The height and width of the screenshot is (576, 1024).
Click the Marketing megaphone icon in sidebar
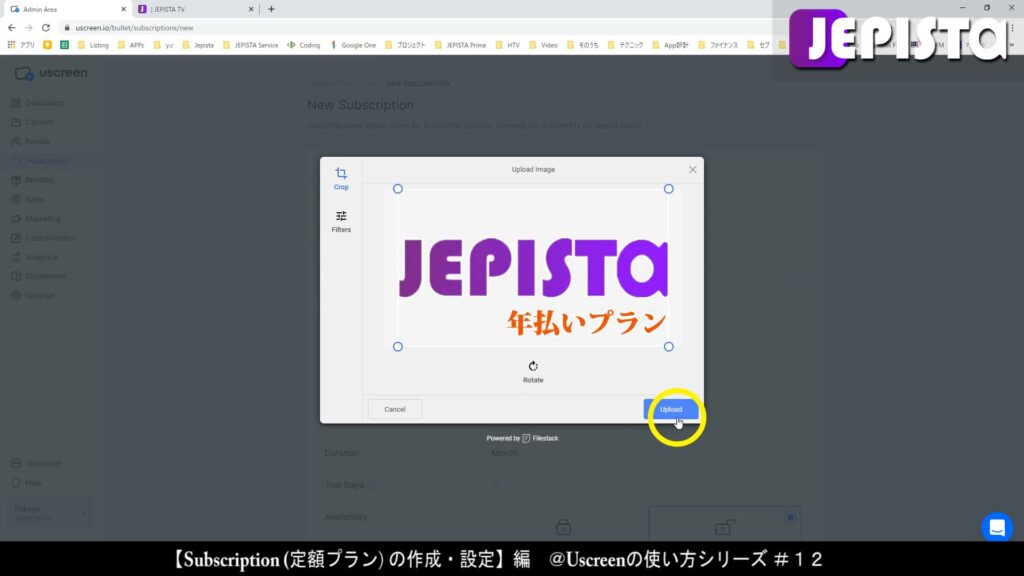(16, 219)
